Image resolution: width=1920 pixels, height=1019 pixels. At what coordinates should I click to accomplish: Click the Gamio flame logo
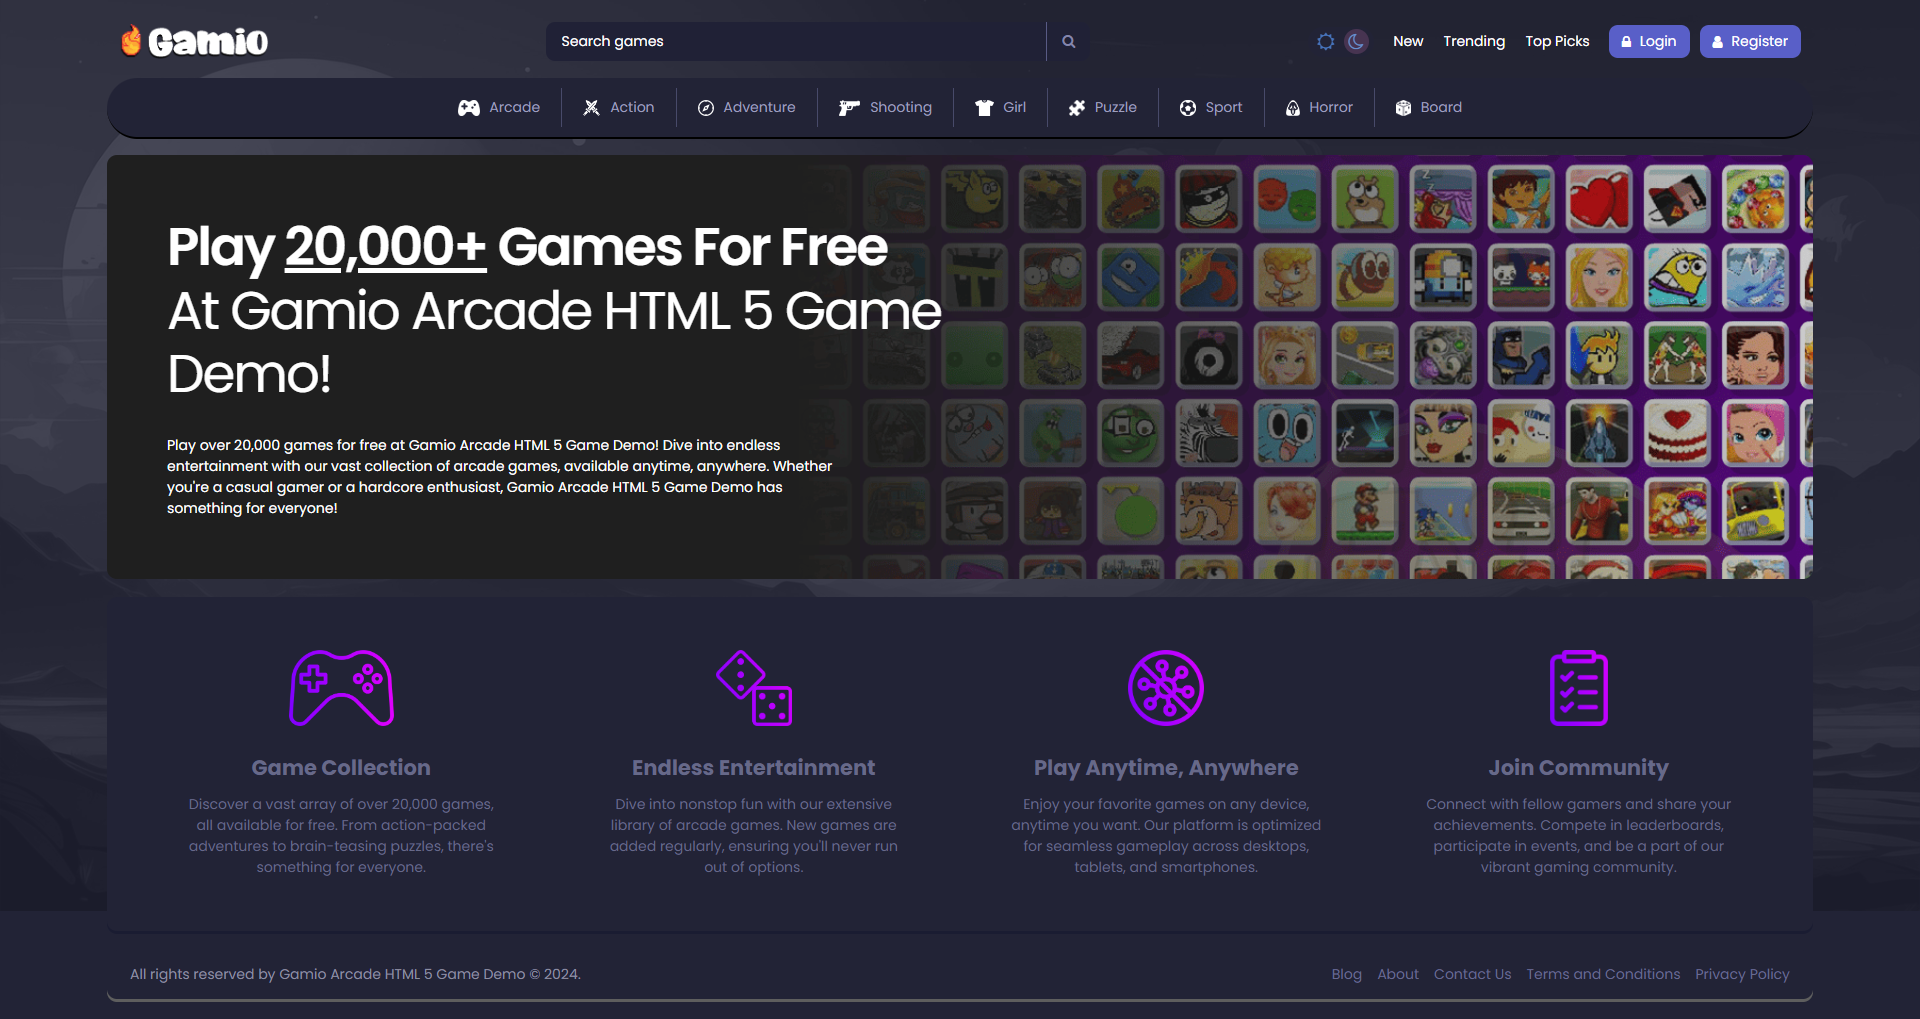(x=194, y=41)
